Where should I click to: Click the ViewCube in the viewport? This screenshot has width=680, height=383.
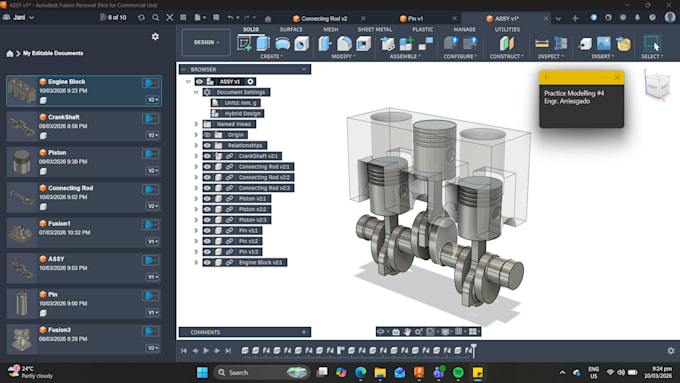[657, 86]
